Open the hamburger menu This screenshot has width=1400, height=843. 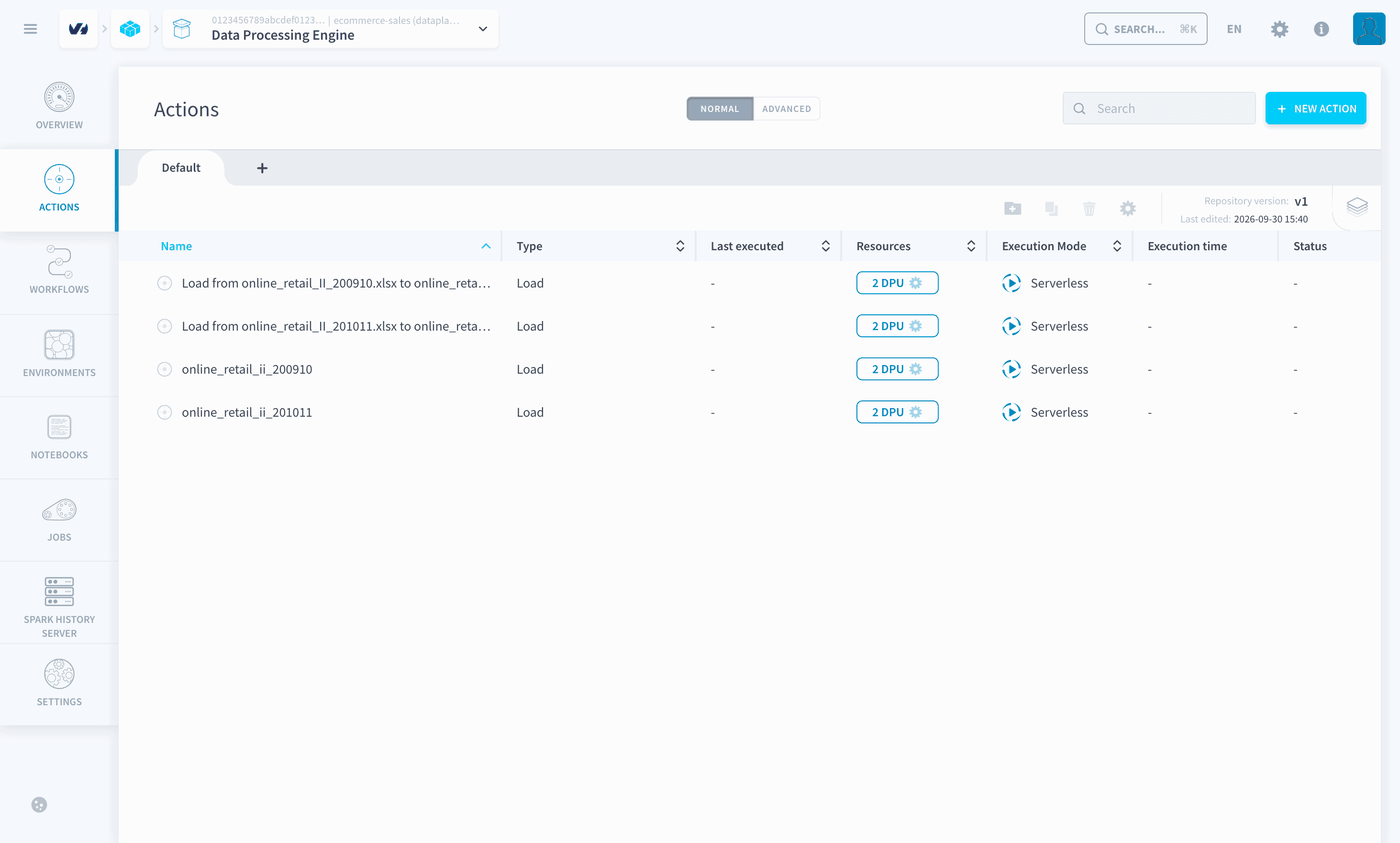tap(30, 29)
